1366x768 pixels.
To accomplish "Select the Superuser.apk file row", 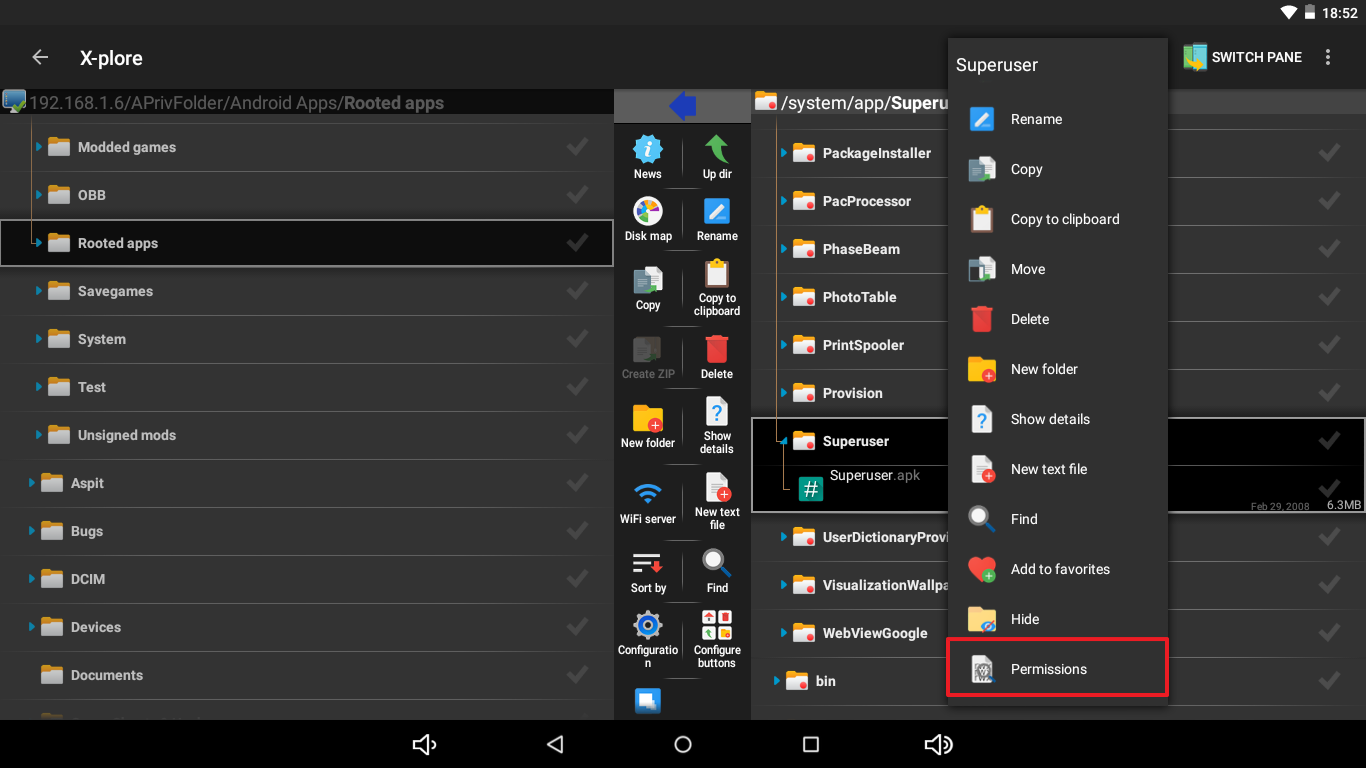I will (x=1058, y=489).
